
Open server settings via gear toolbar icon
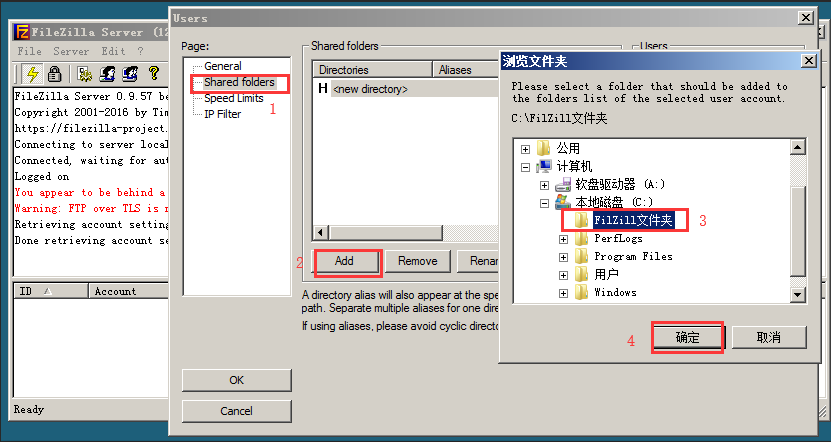click(x=84, y=74)
